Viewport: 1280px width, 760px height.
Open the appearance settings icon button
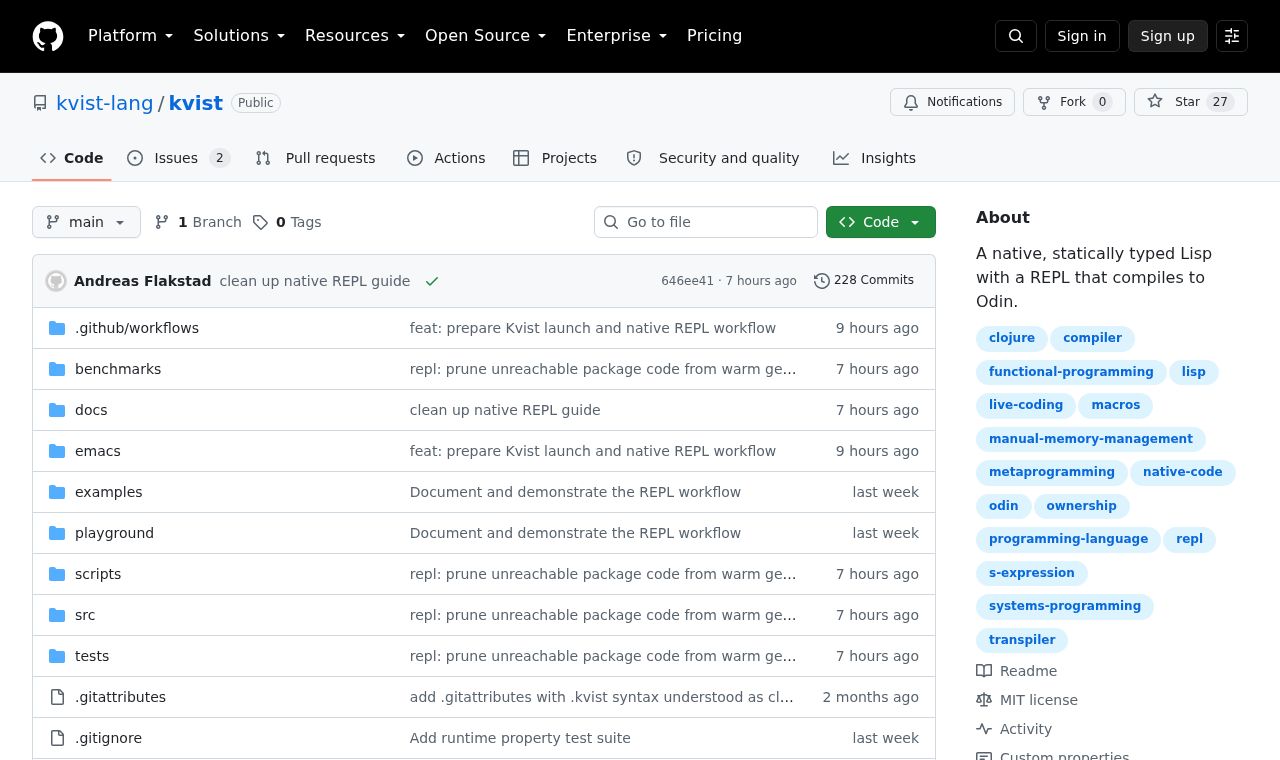pyautogui.click(x=1232, y=36)
